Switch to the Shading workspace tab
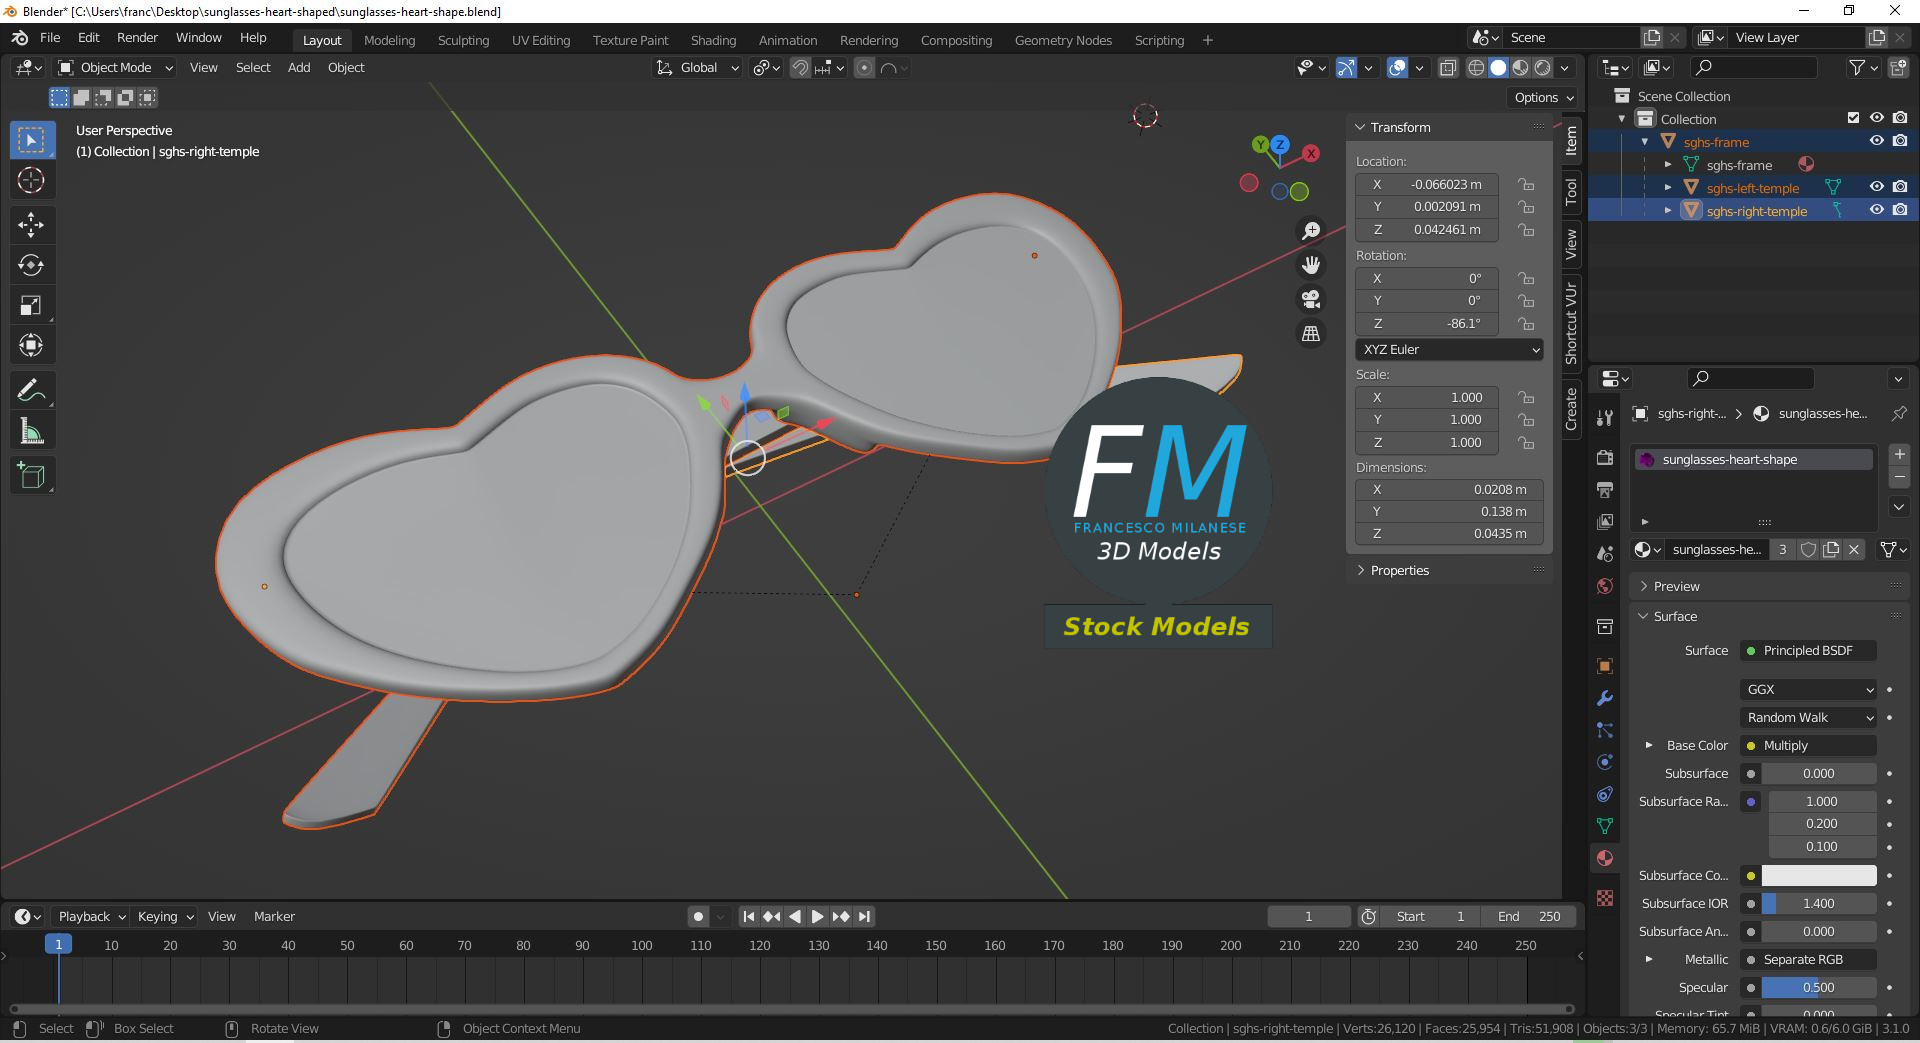 [713, 40]
